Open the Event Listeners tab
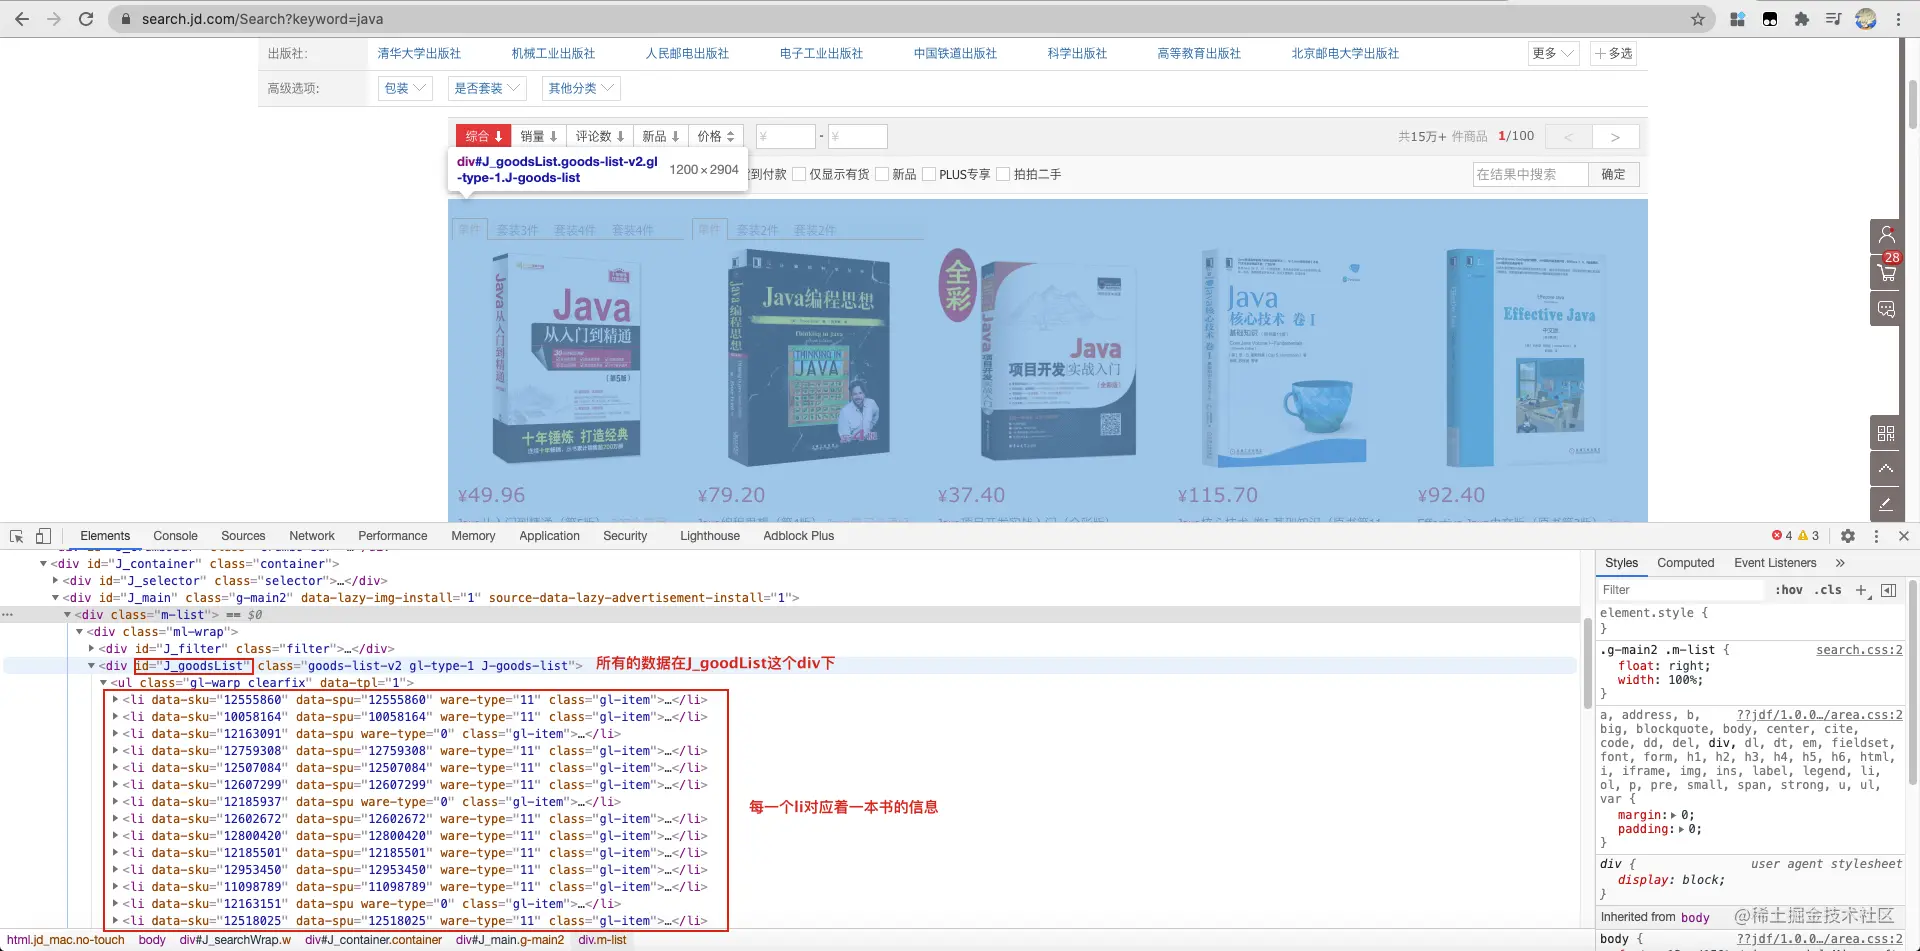The height and width of the screenshot is (951, 1920). 1775,563
